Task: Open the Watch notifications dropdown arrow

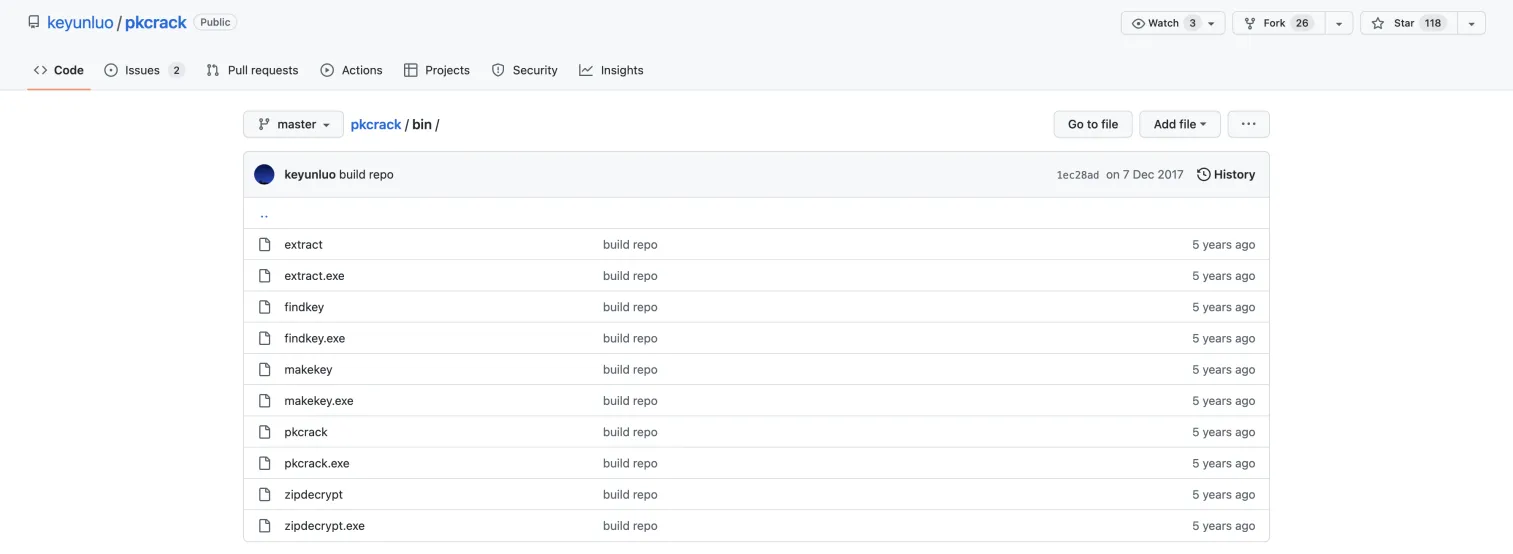Action: pyautogui.click(x=1211, y=23)
